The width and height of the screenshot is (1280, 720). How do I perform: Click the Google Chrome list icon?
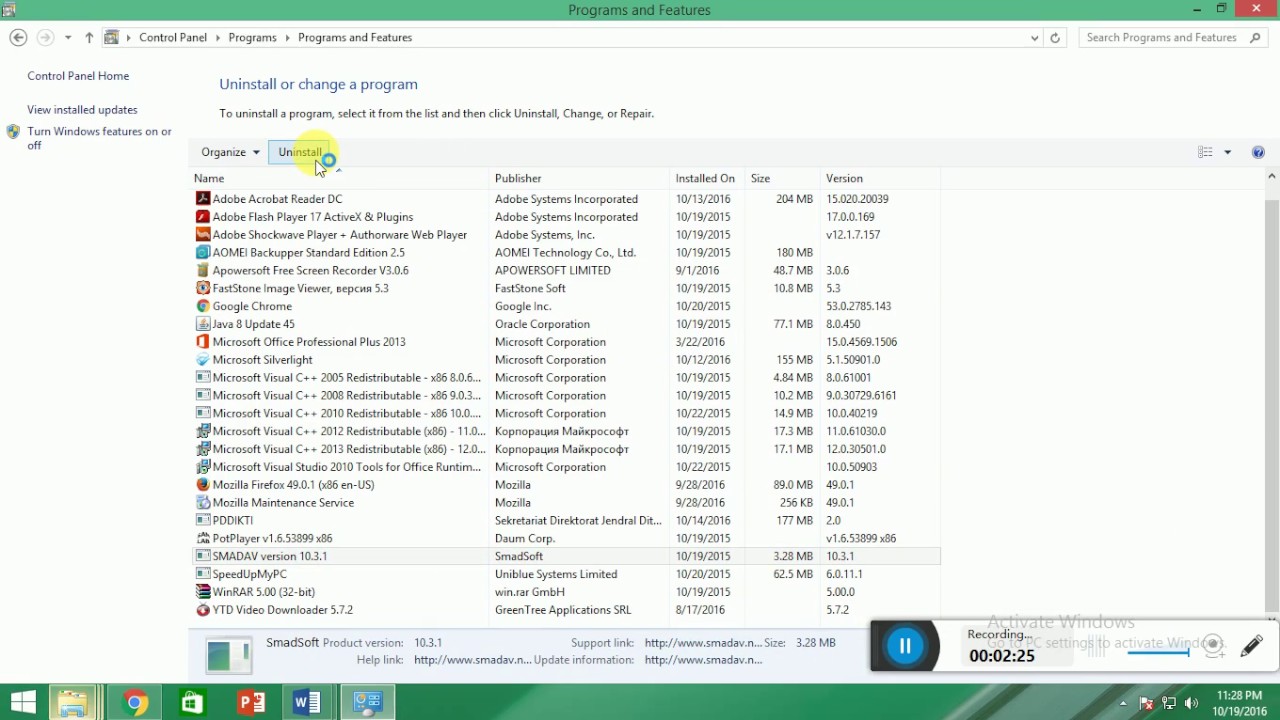point(203,307)
